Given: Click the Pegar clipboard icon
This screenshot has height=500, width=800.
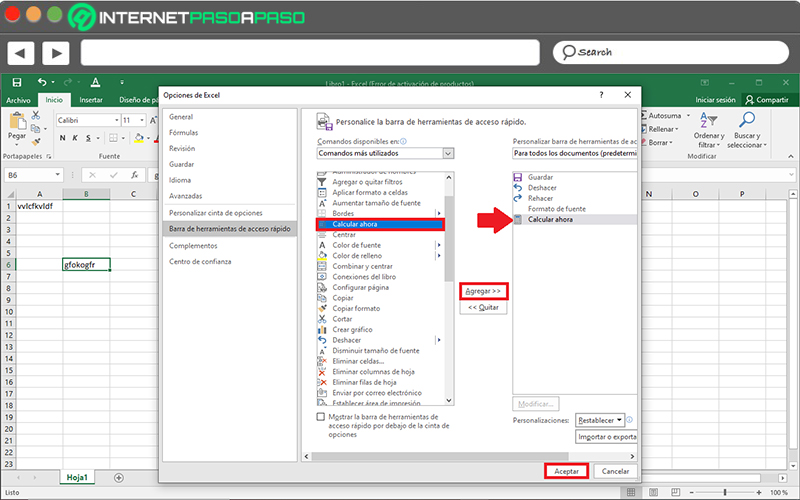Looking at the screenshot, I should pyautogui.click(x=16, y=124).
